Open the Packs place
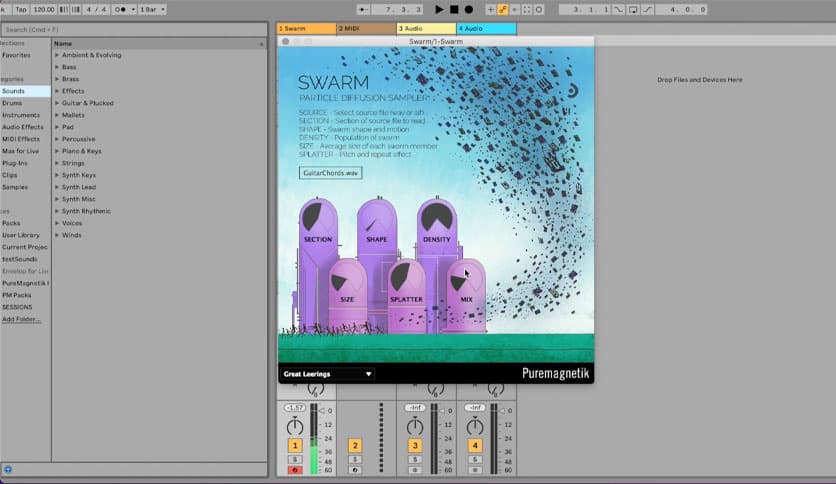This screenshot has height=484, width=836. [11, 223]
